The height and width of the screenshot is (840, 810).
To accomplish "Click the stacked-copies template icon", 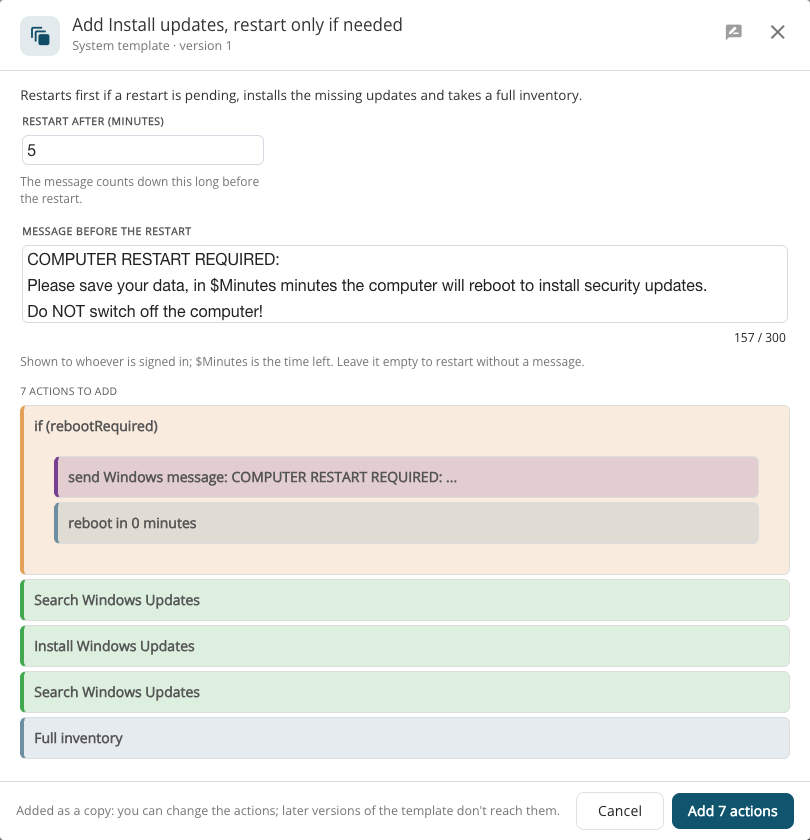I will [40, 36].
